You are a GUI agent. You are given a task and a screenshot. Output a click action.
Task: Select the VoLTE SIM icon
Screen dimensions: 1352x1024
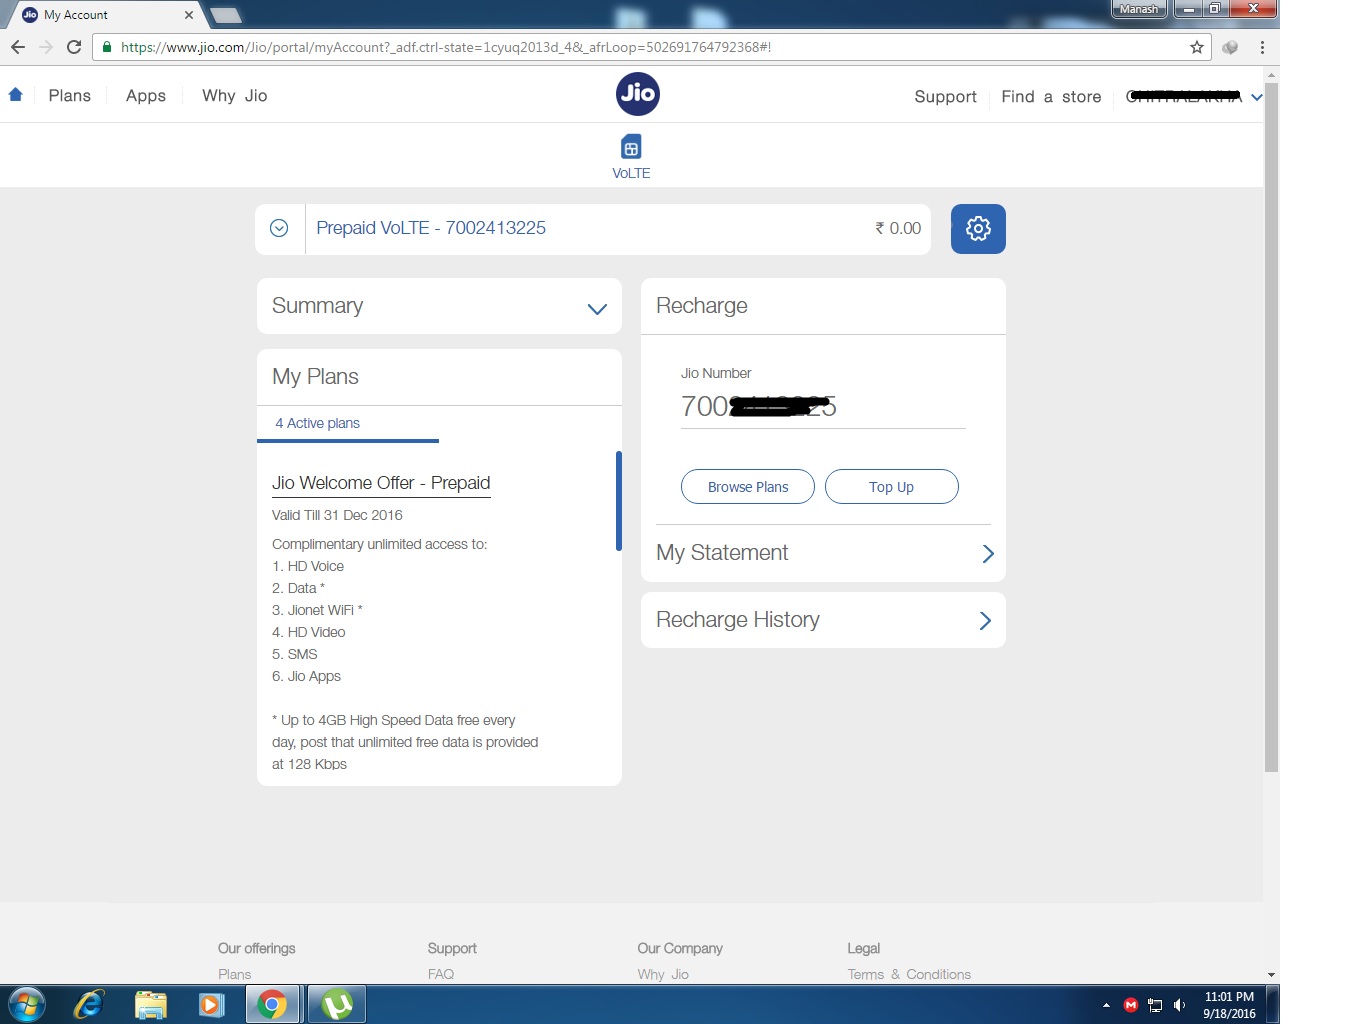click(x=631, y=149)
